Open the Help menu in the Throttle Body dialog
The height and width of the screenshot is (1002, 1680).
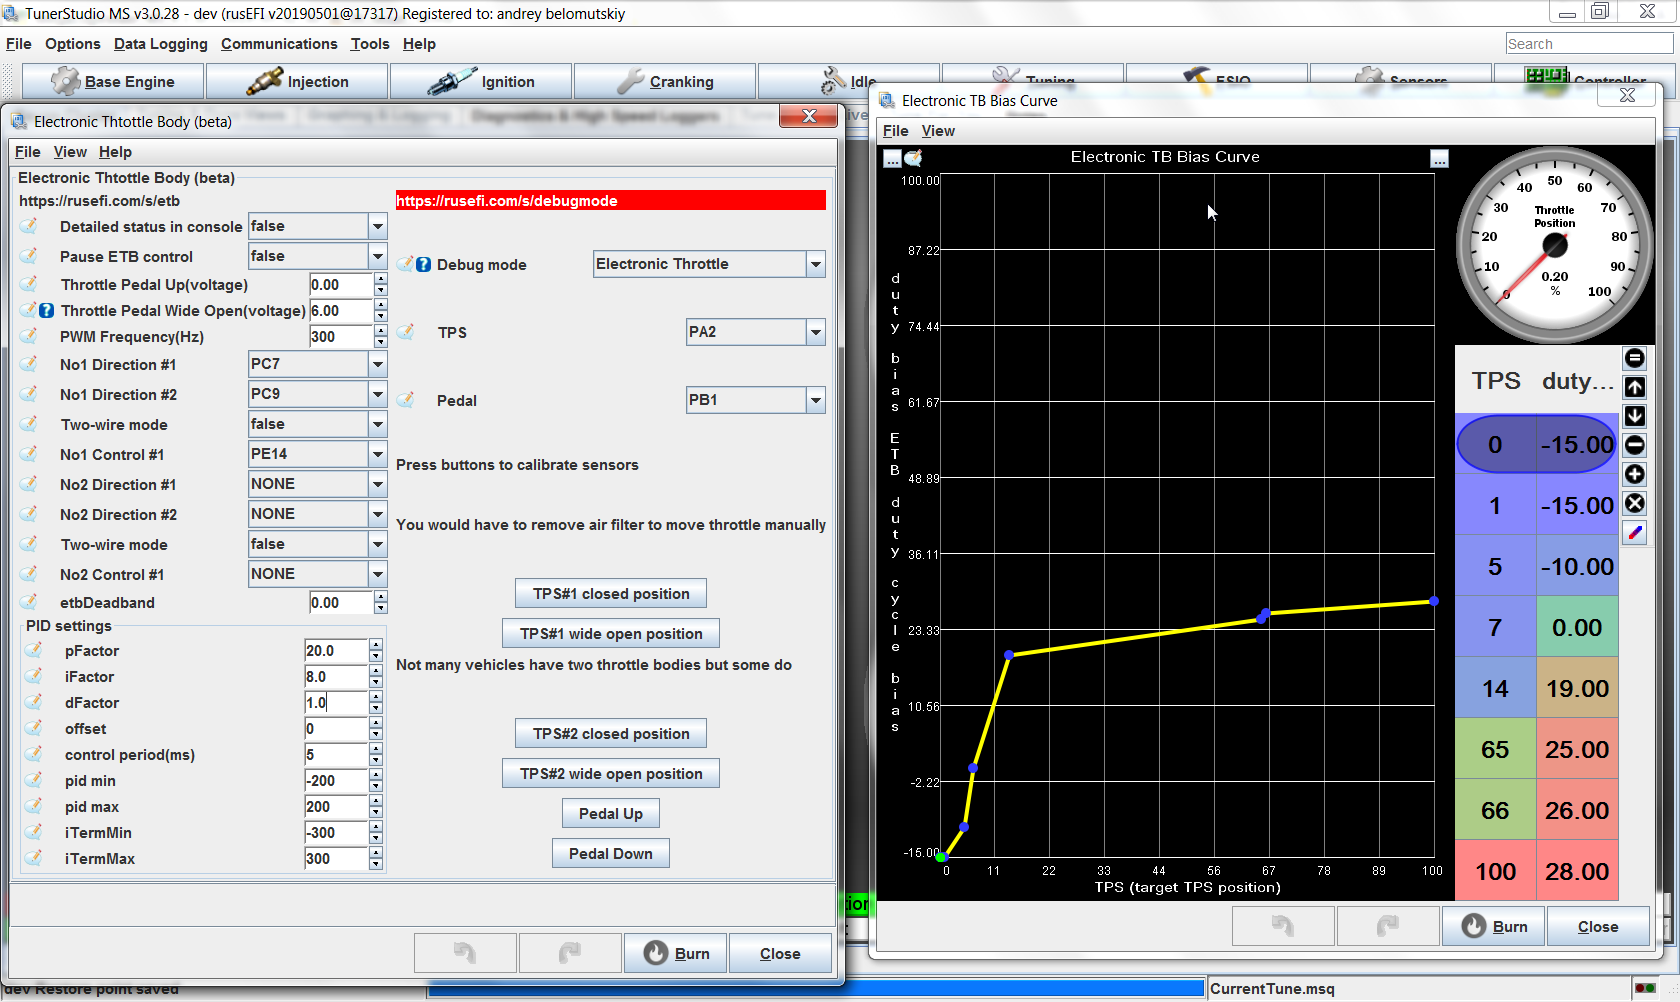pos(115,152)
